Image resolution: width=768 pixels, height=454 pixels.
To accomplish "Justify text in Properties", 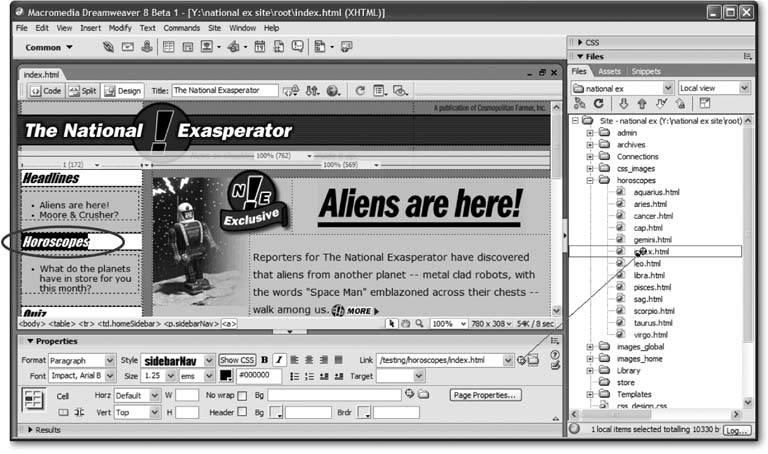I will 338,360.
